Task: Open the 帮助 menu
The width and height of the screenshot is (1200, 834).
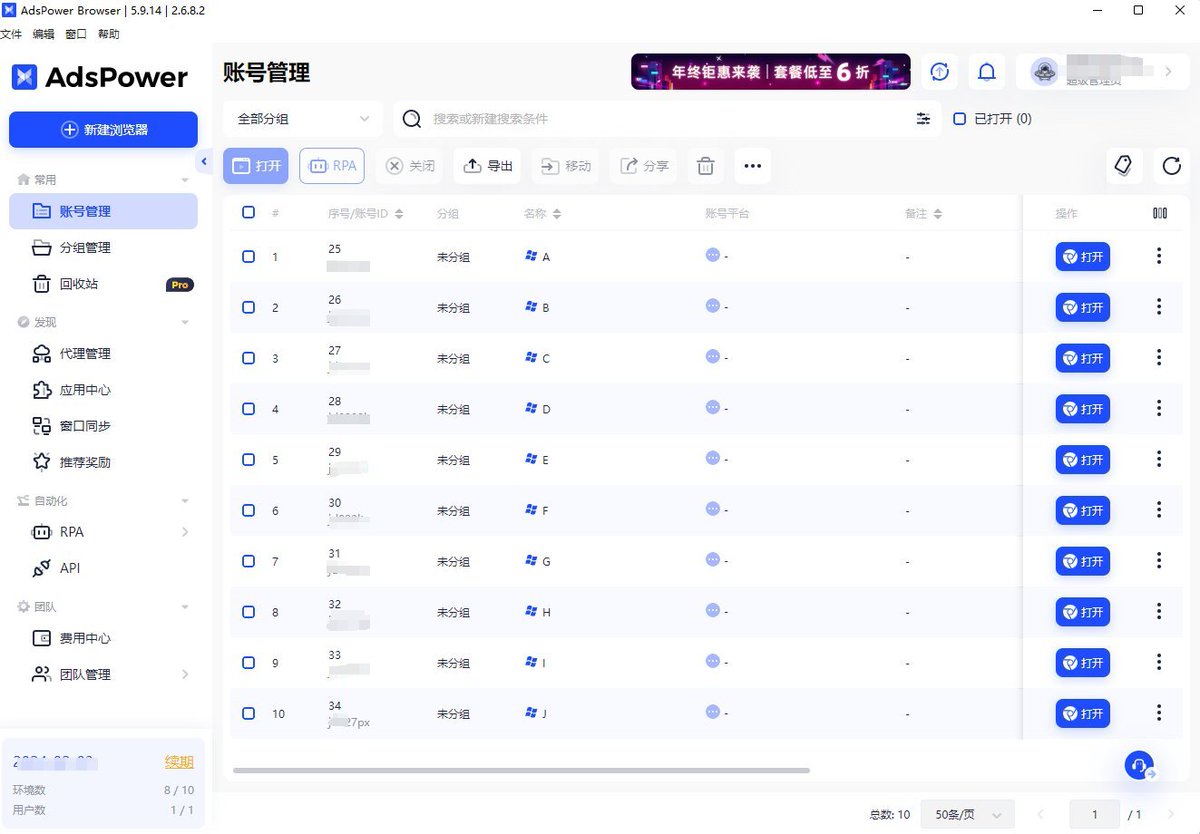Action: 108,33
